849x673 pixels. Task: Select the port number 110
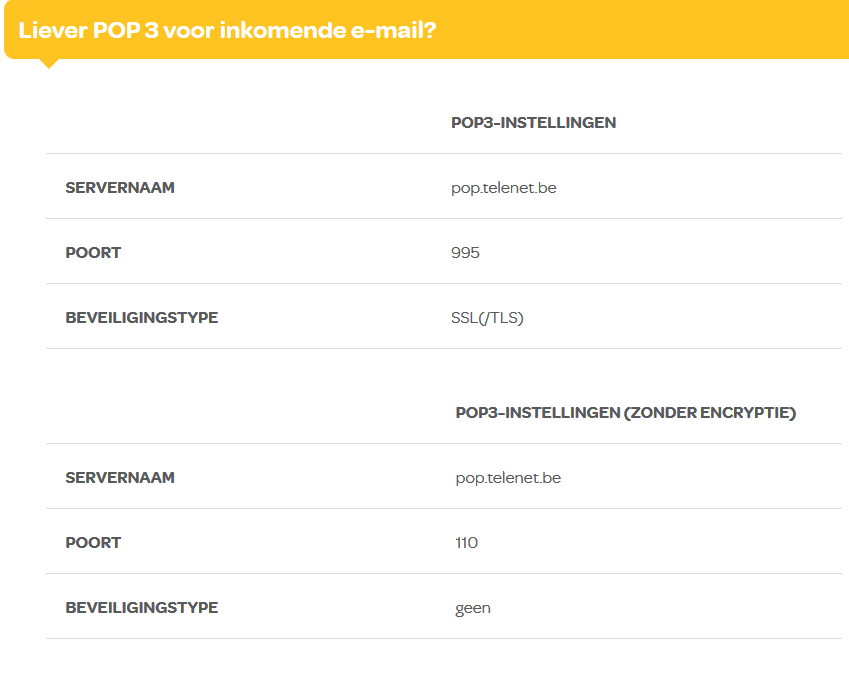click(466, 543)
